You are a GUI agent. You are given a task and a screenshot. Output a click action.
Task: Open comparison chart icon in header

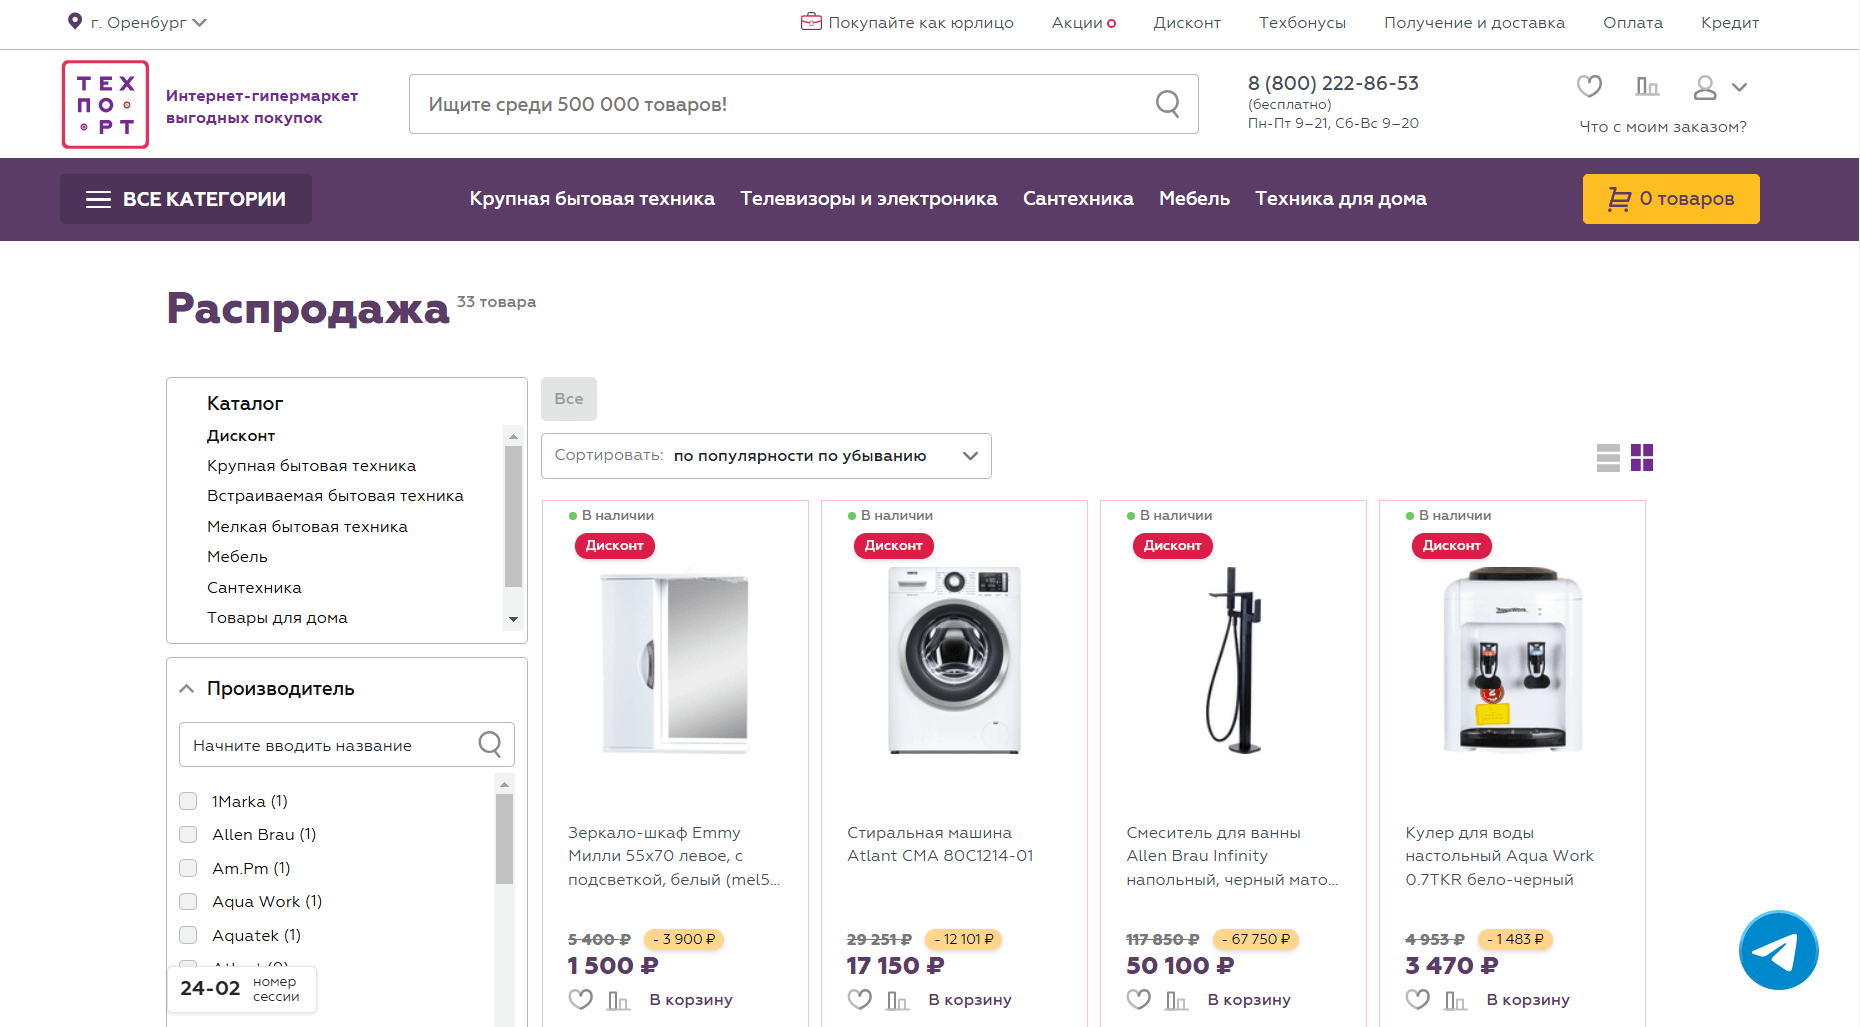[x=1647, y=87]
